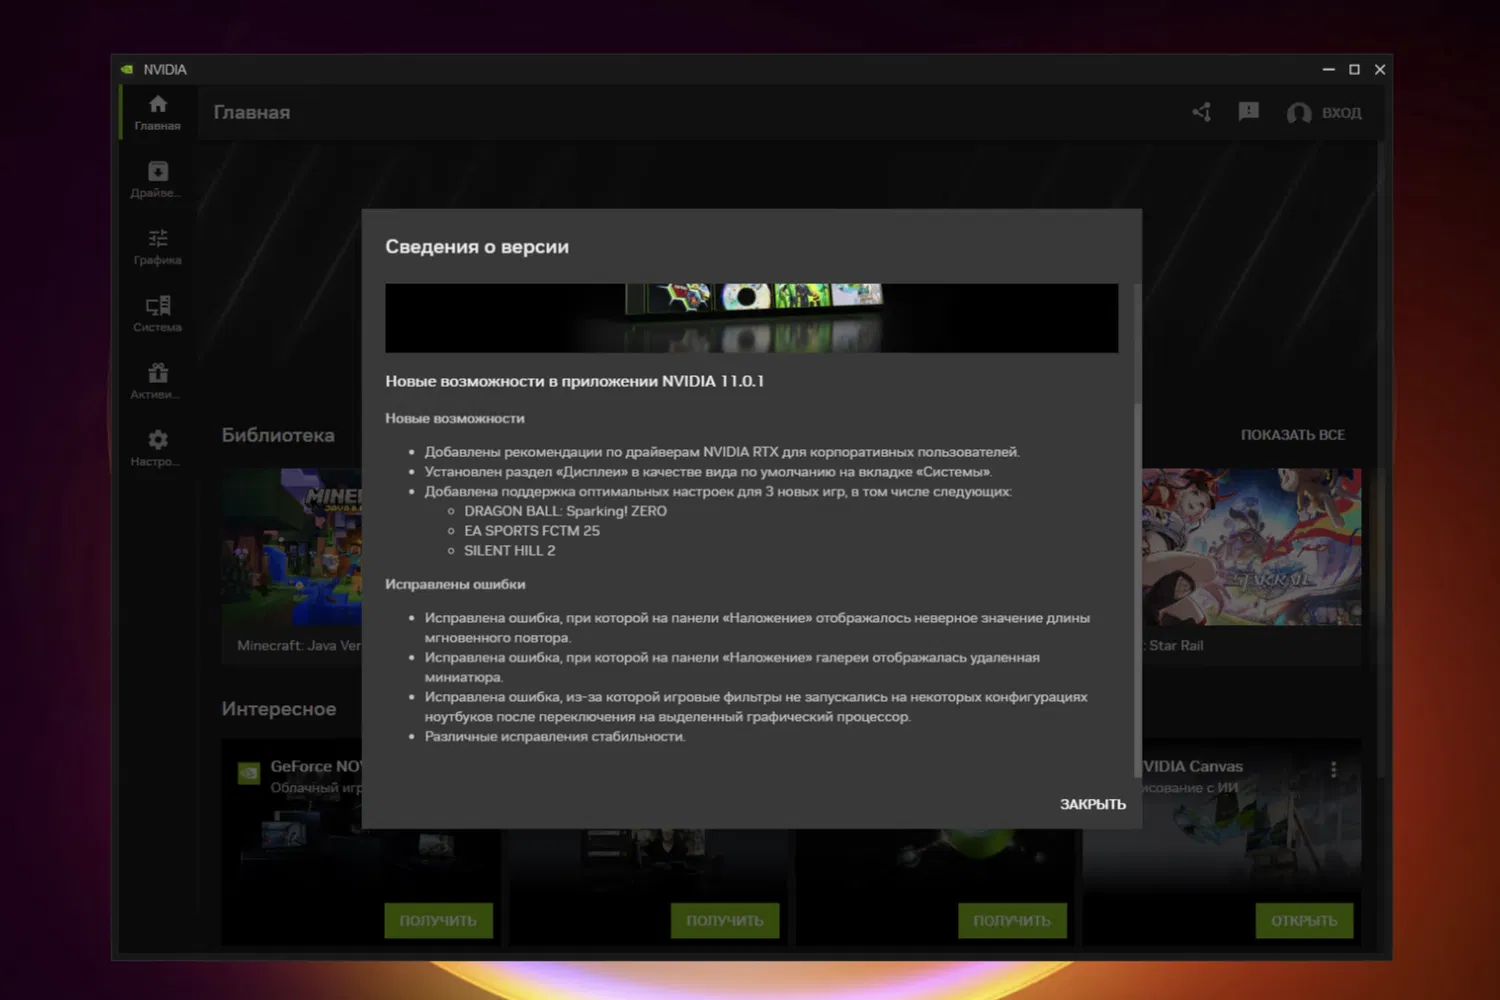Open the gift-box rewards sidebar section
The image size is (1500, 1000).
tap(158, 380)
